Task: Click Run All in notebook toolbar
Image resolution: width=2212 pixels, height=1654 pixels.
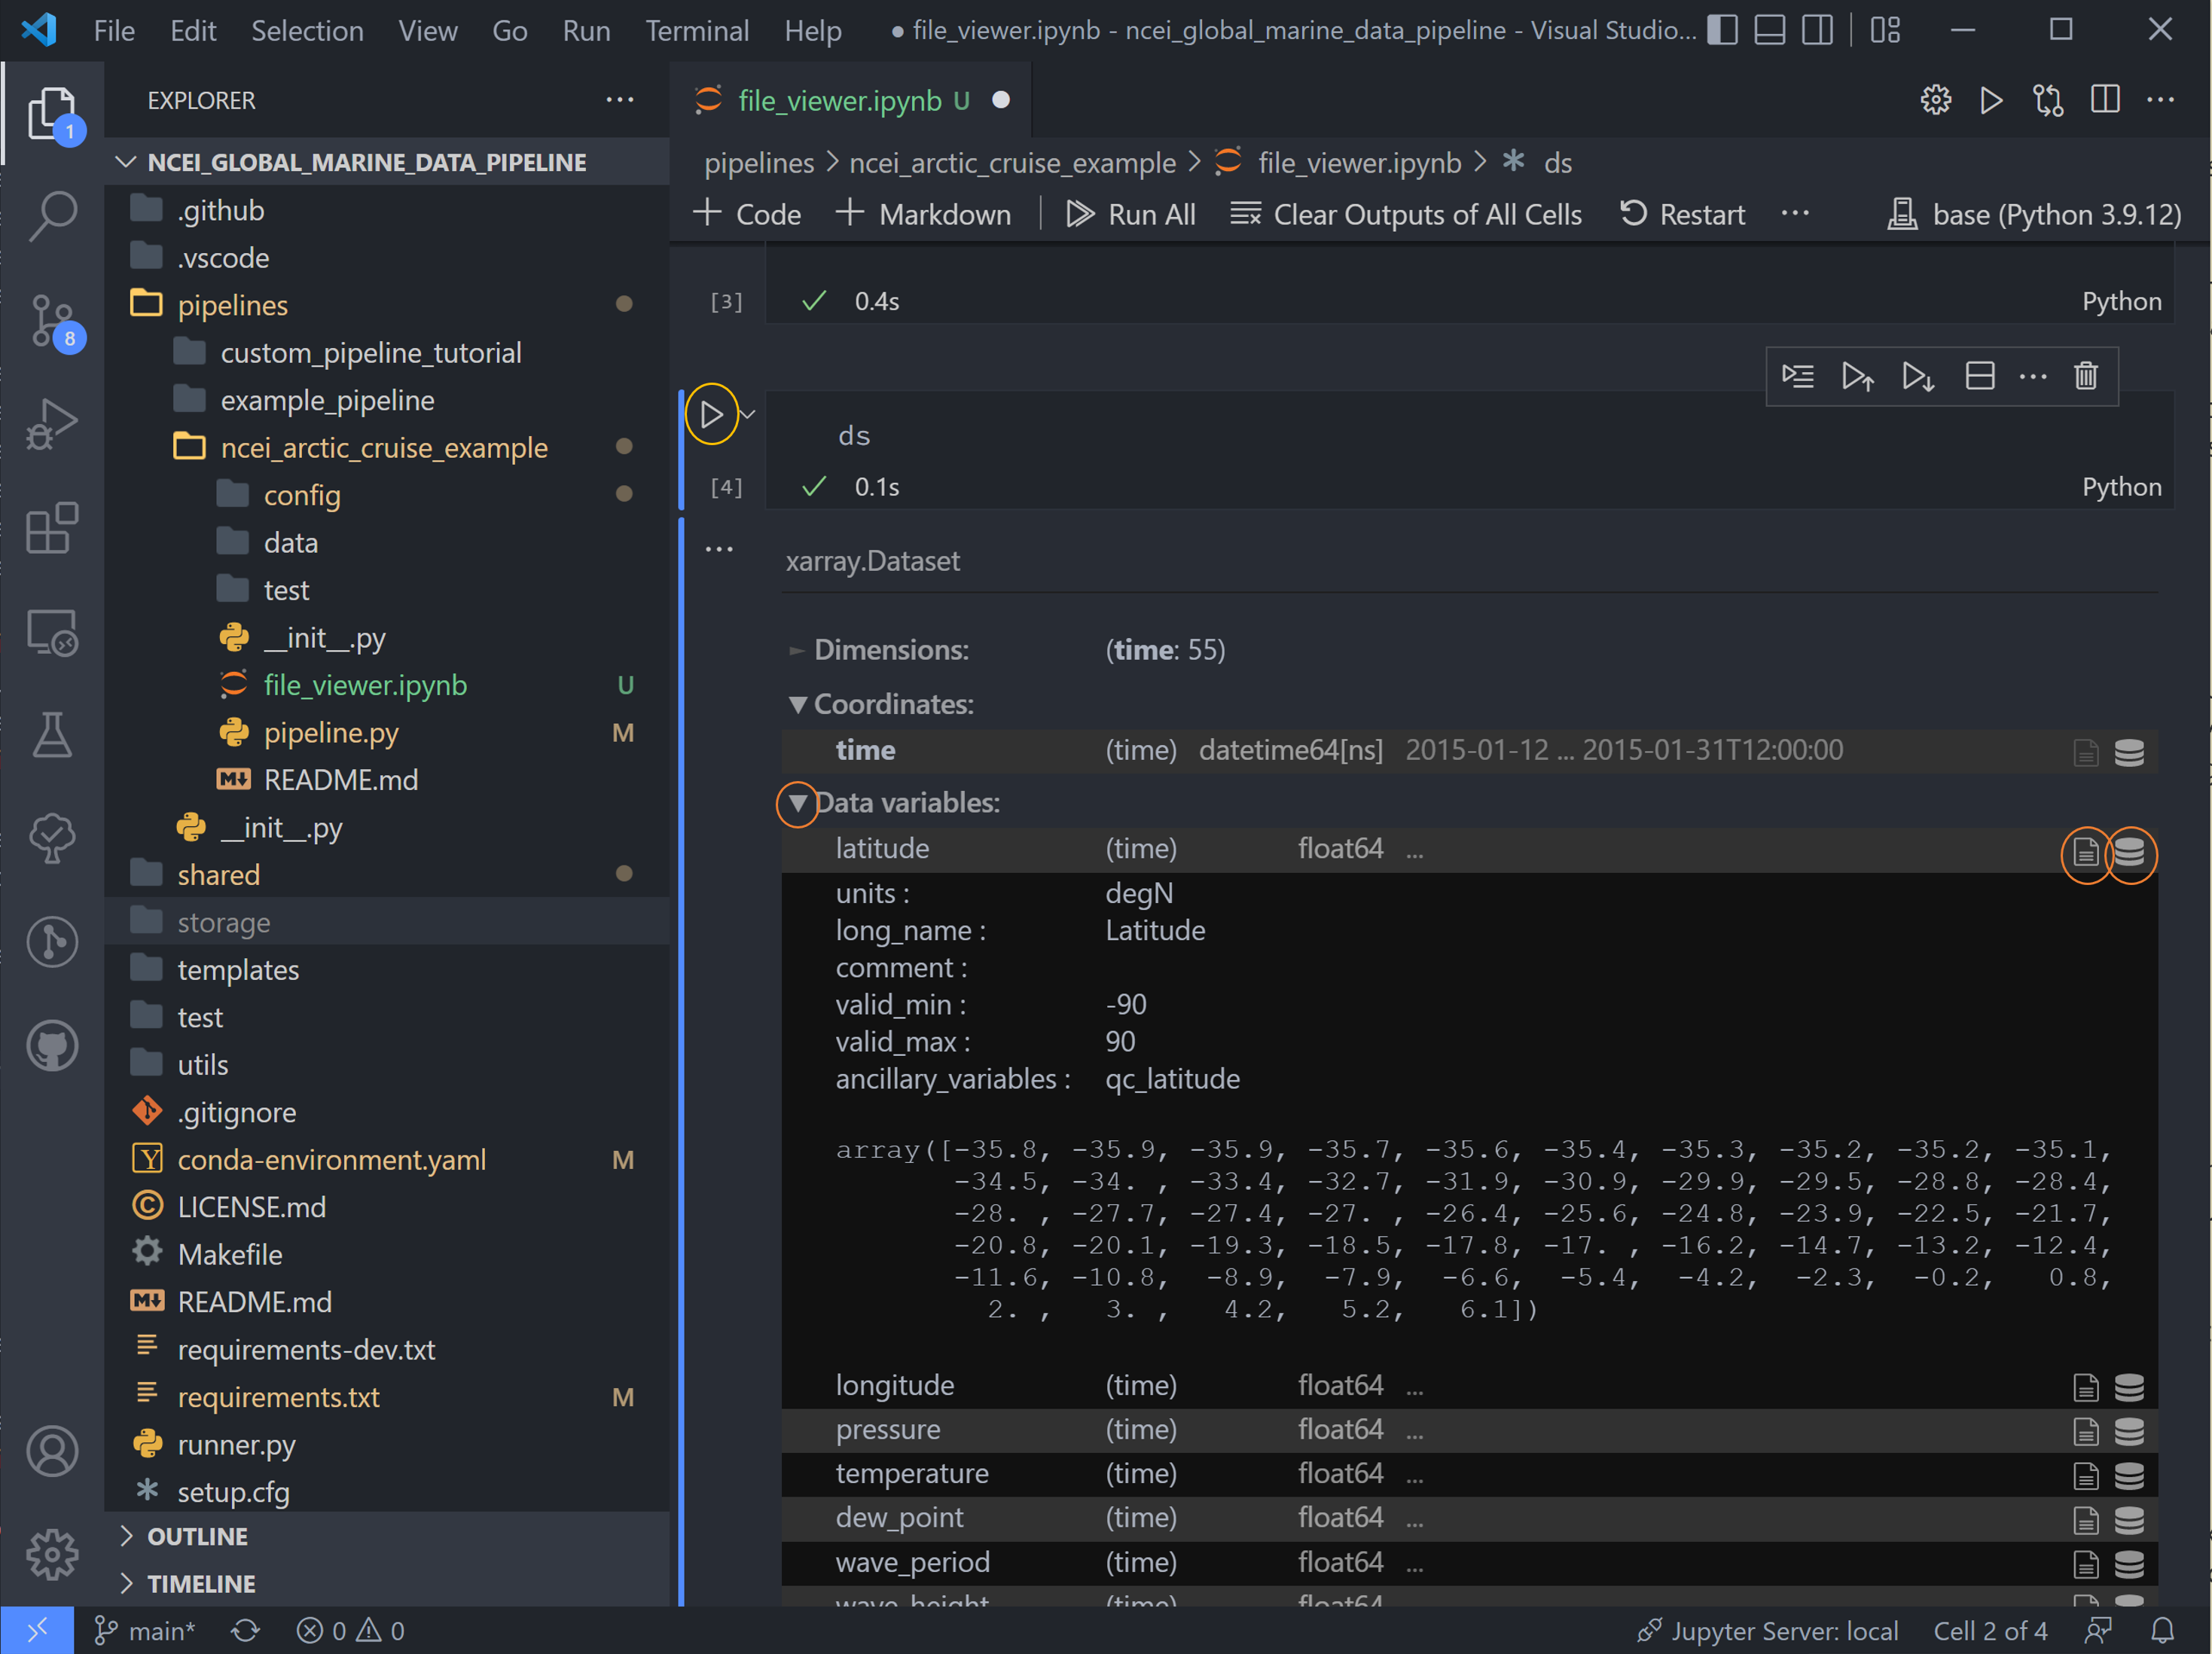Action: point(1130,214)
